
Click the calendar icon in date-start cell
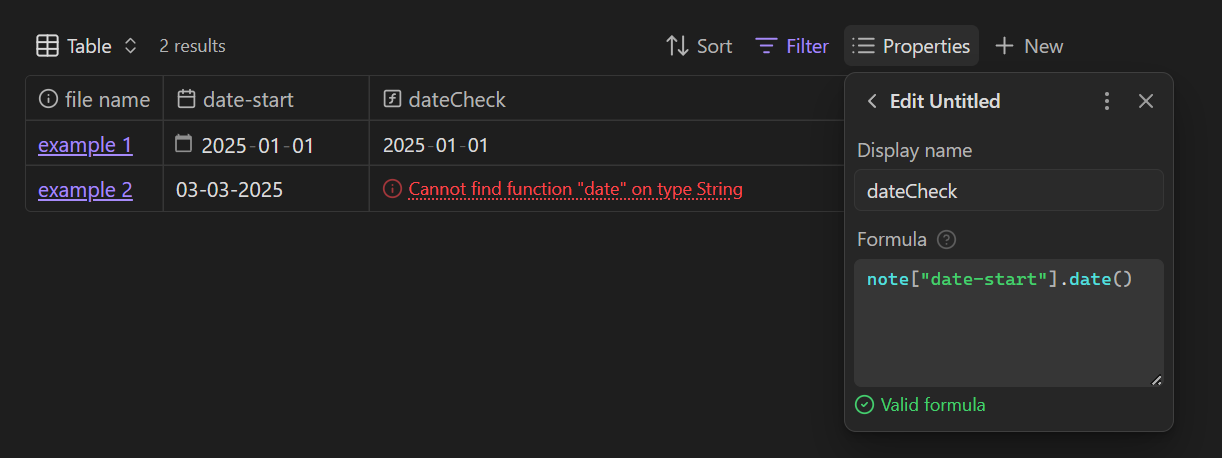click(183, 144)
